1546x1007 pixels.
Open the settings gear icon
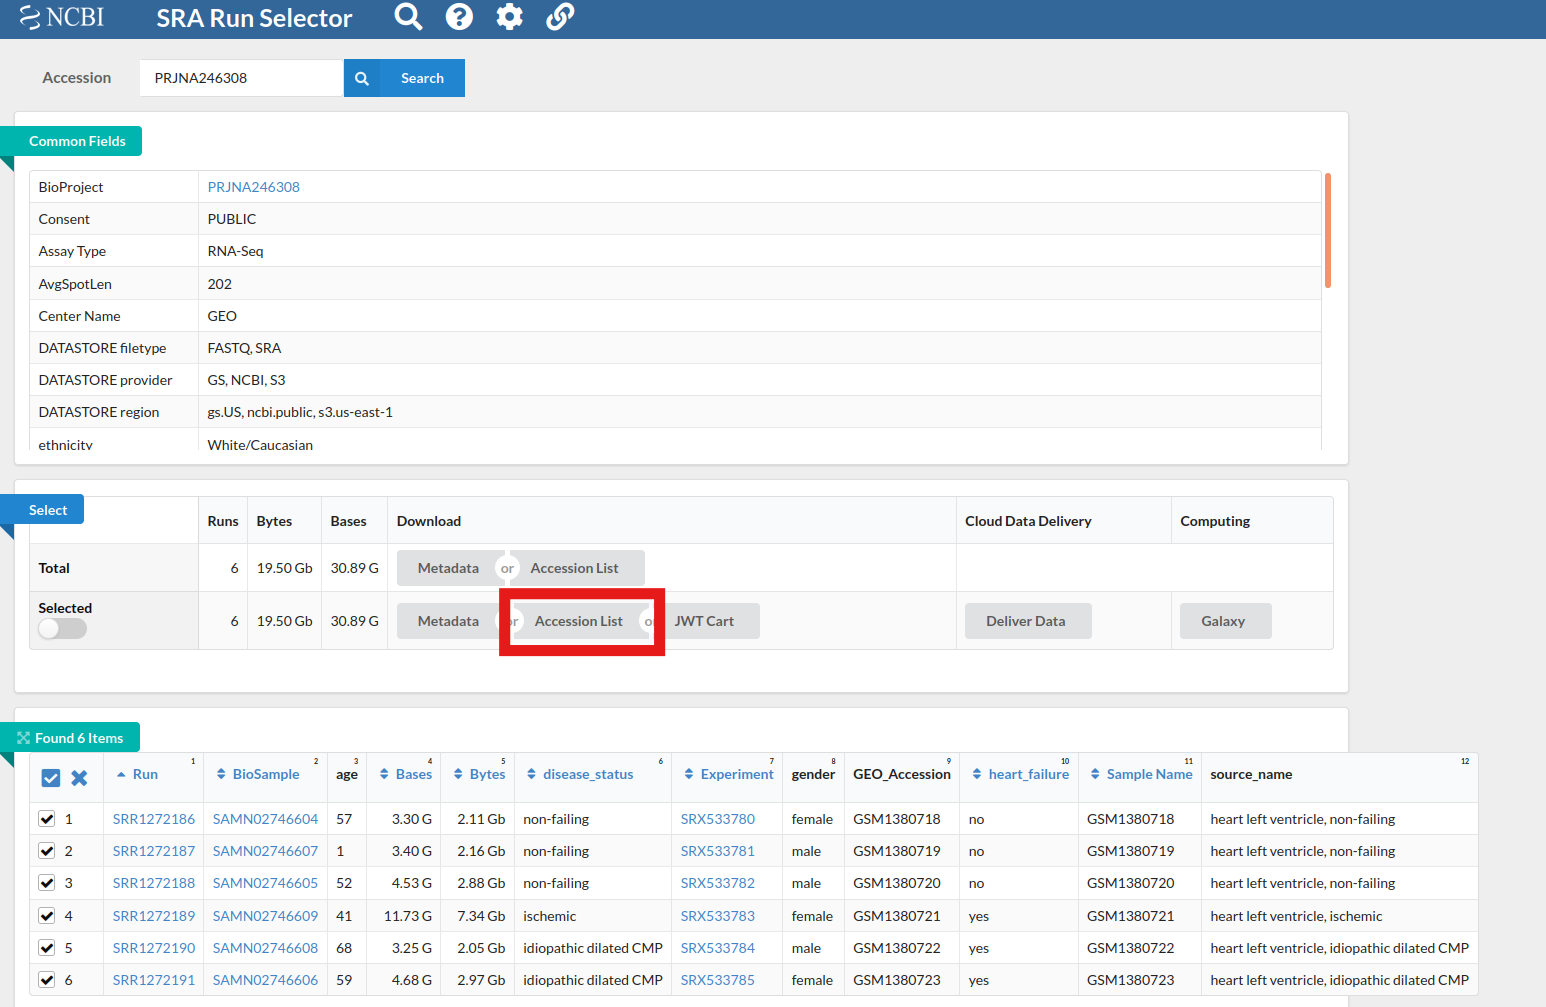click(x=510, y=17)
